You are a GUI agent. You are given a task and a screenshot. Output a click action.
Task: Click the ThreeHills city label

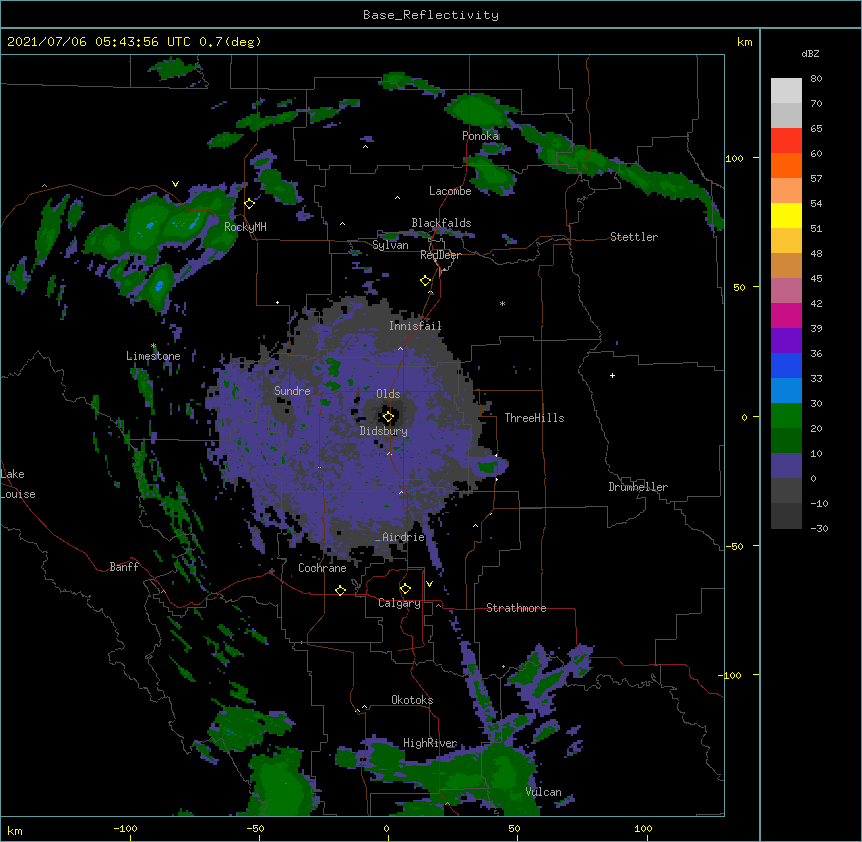click(534, 418)
